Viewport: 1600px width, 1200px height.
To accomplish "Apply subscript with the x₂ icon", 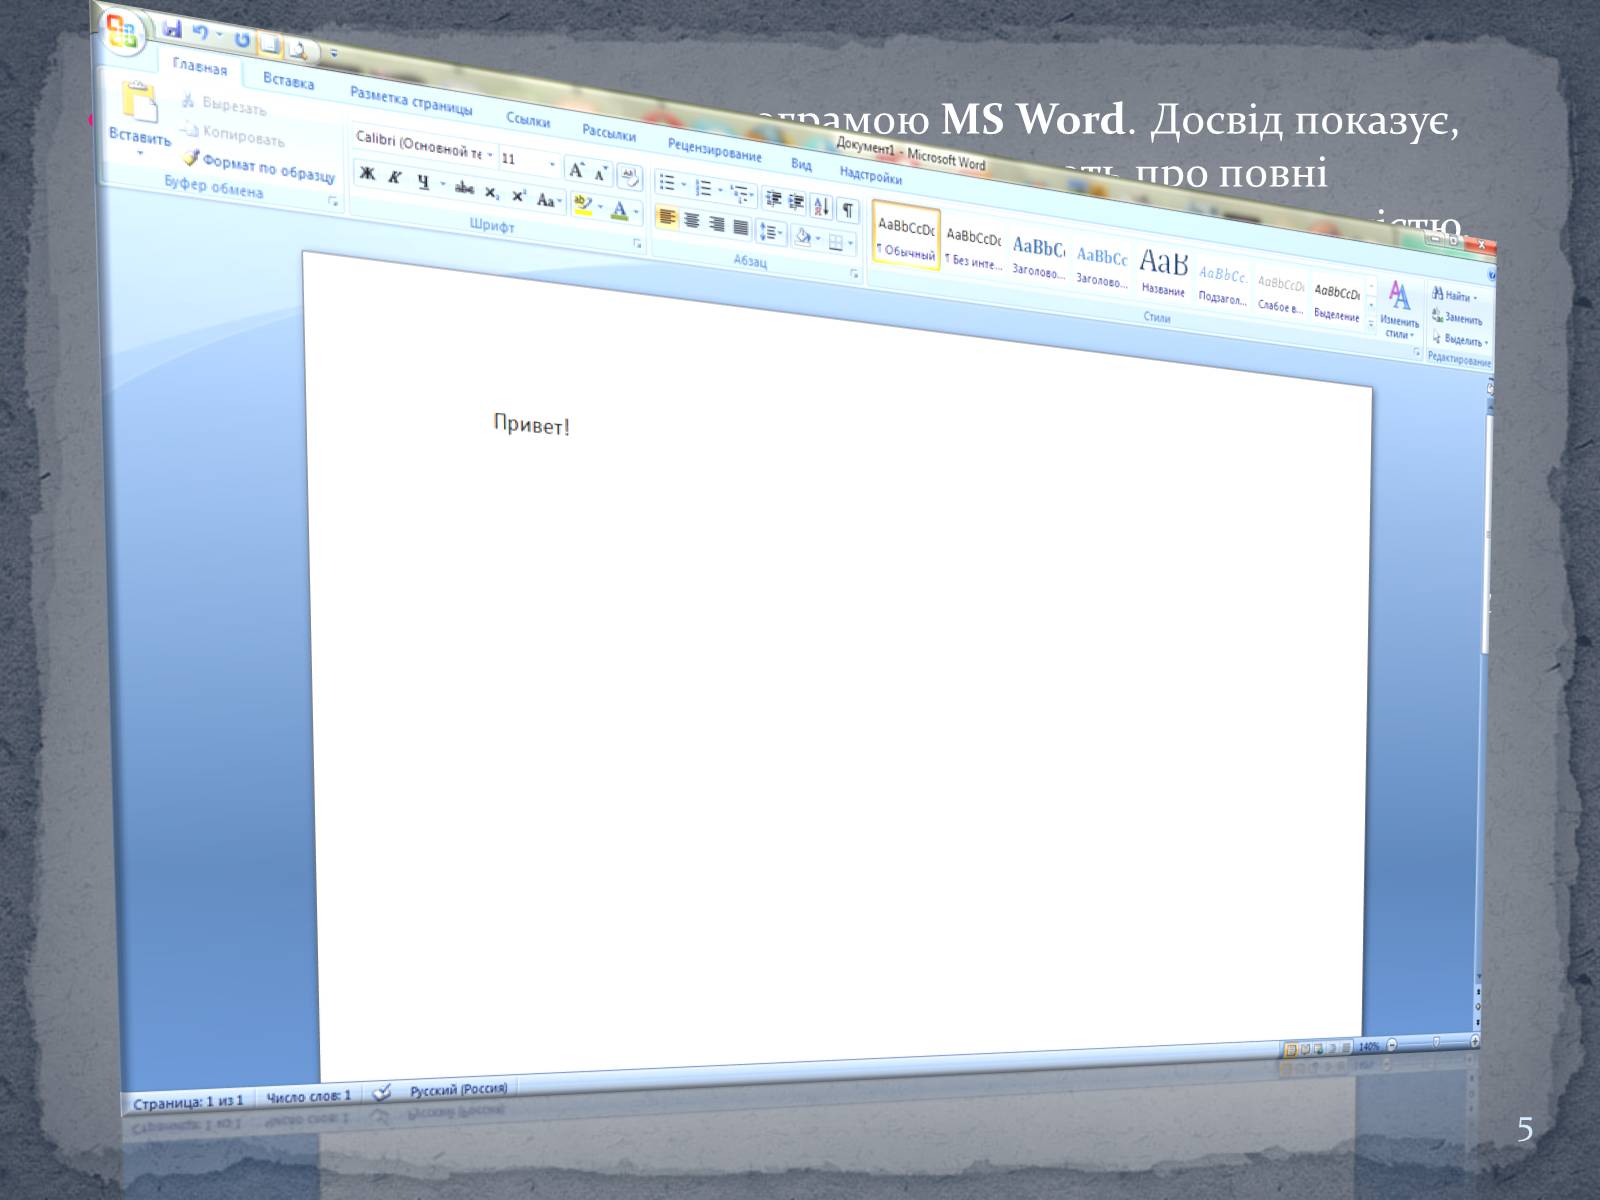I will coord(491,192).
